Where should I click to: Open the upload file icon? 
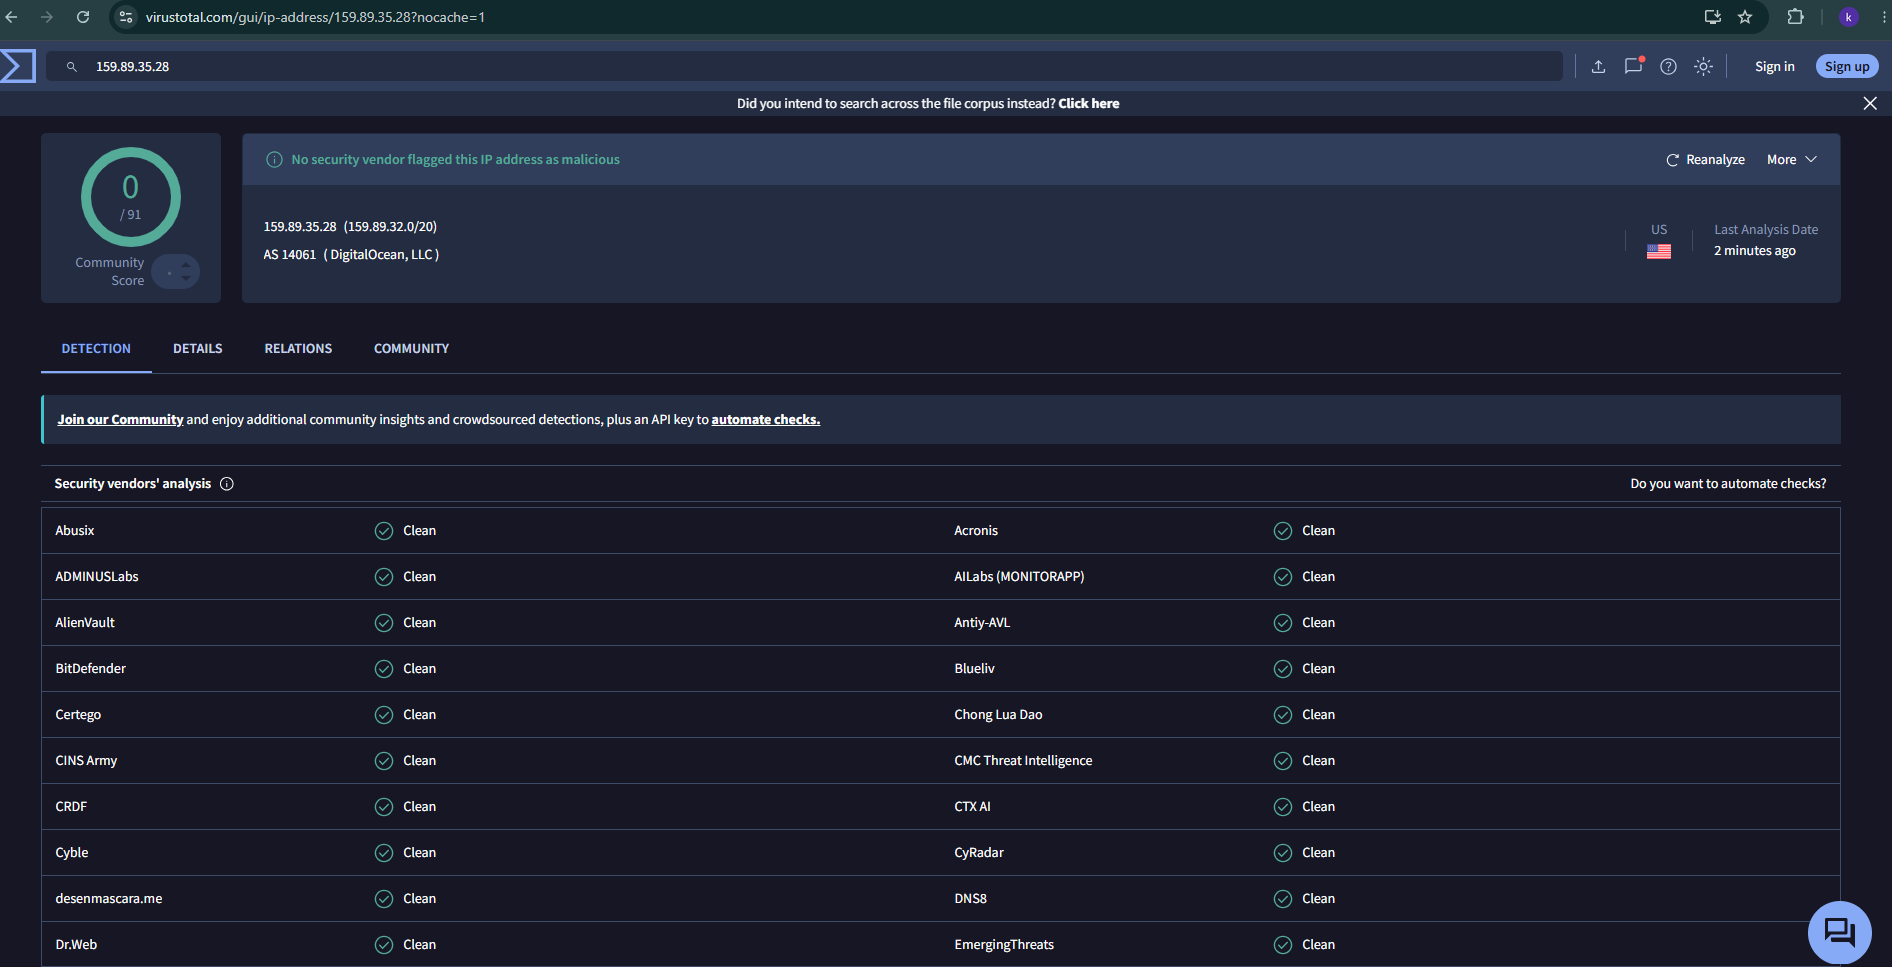(x=1598, y=67)
